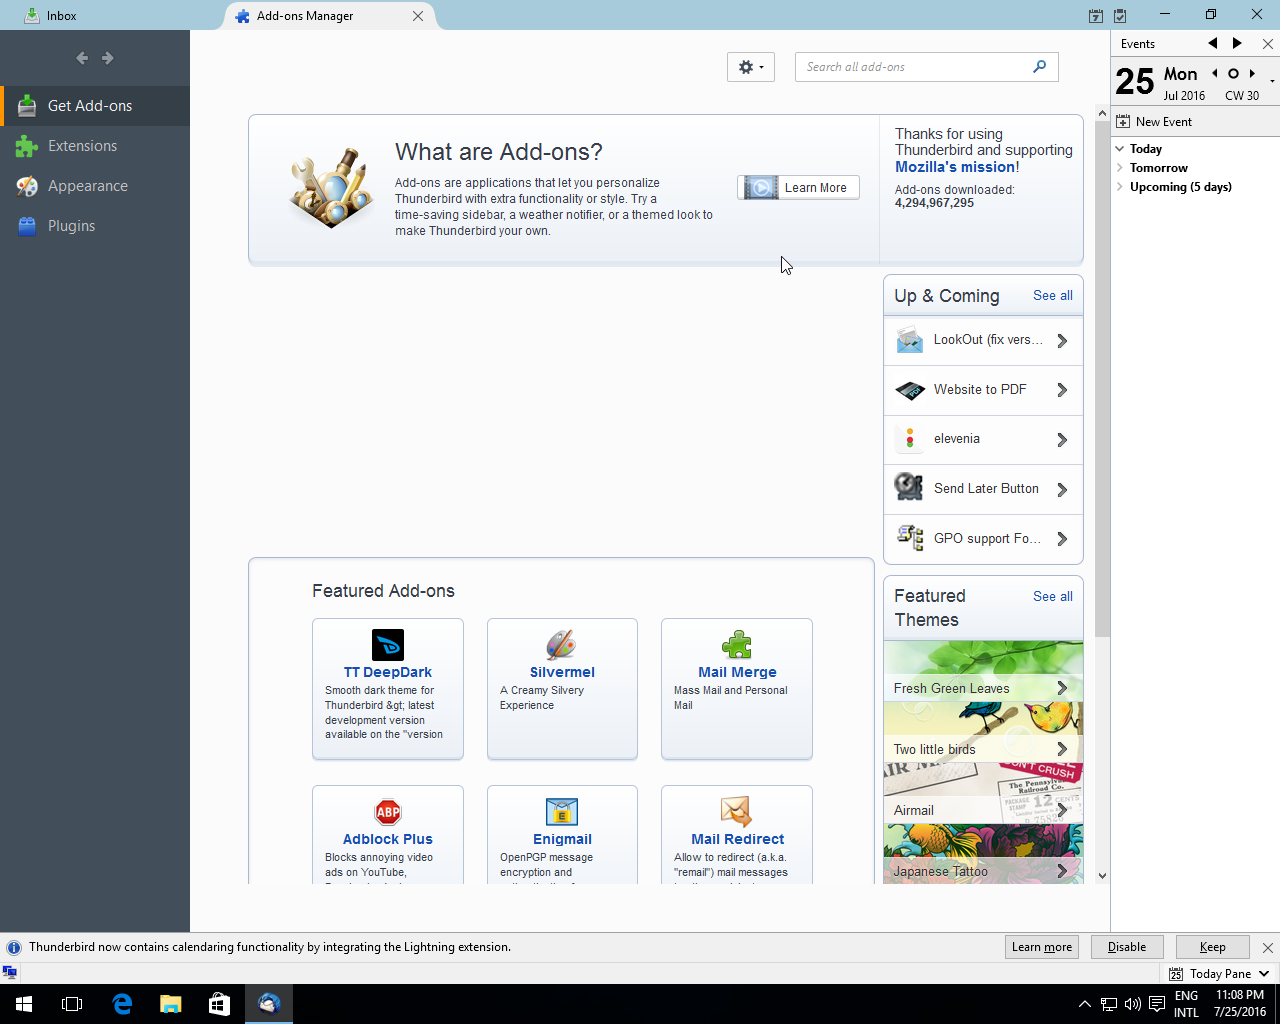Viewport: 1280px width, 1024px height.
Task: Expand the Upcoming (5 days) group
Action: click(x=1120, y=187)
